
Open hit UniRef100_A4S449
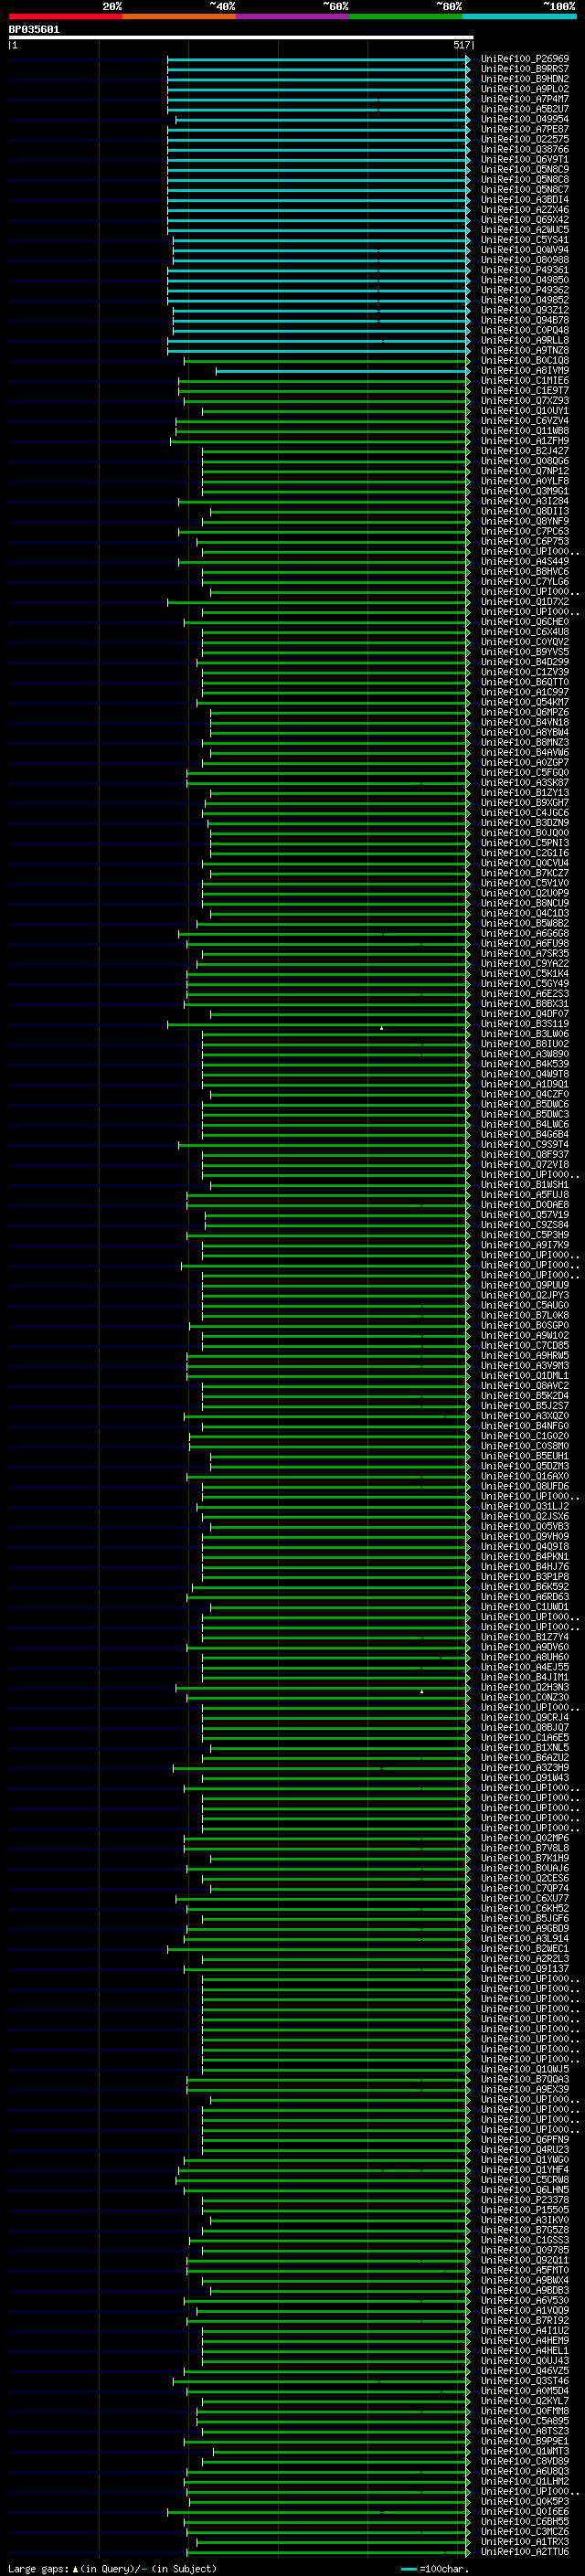click(x=525, y=561)
